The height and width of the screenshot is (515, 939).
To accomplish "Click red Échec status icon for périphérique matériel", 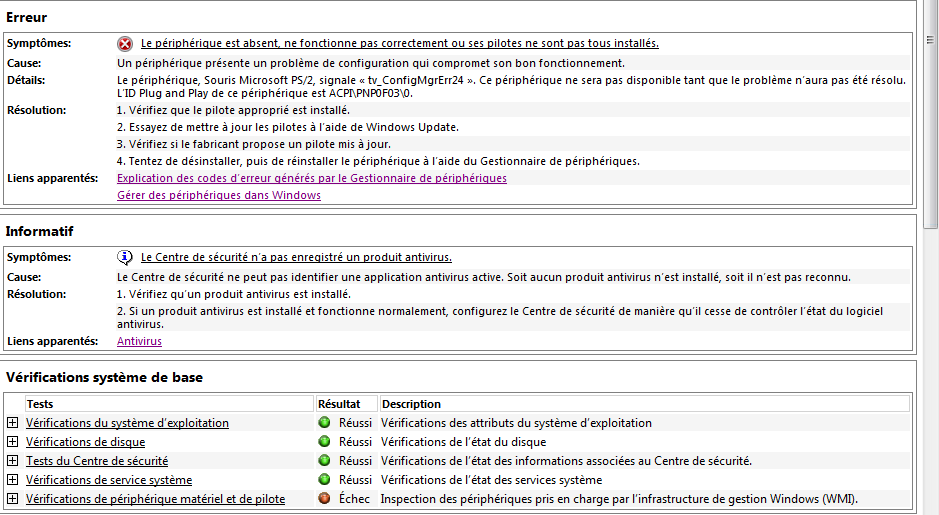I will (325, 498).
